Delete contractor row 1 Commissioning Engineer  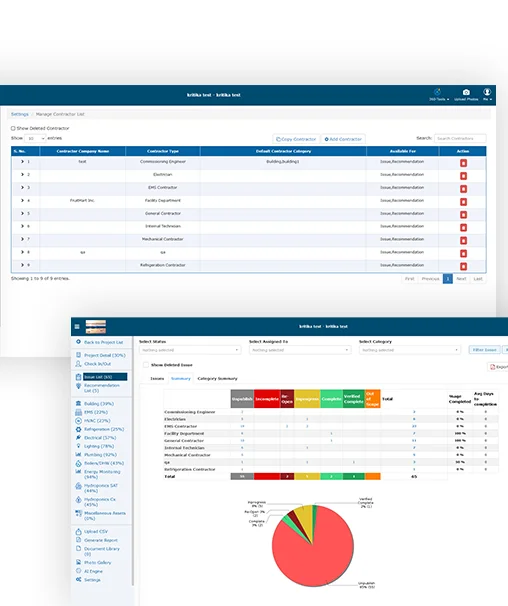click(463, 163)
